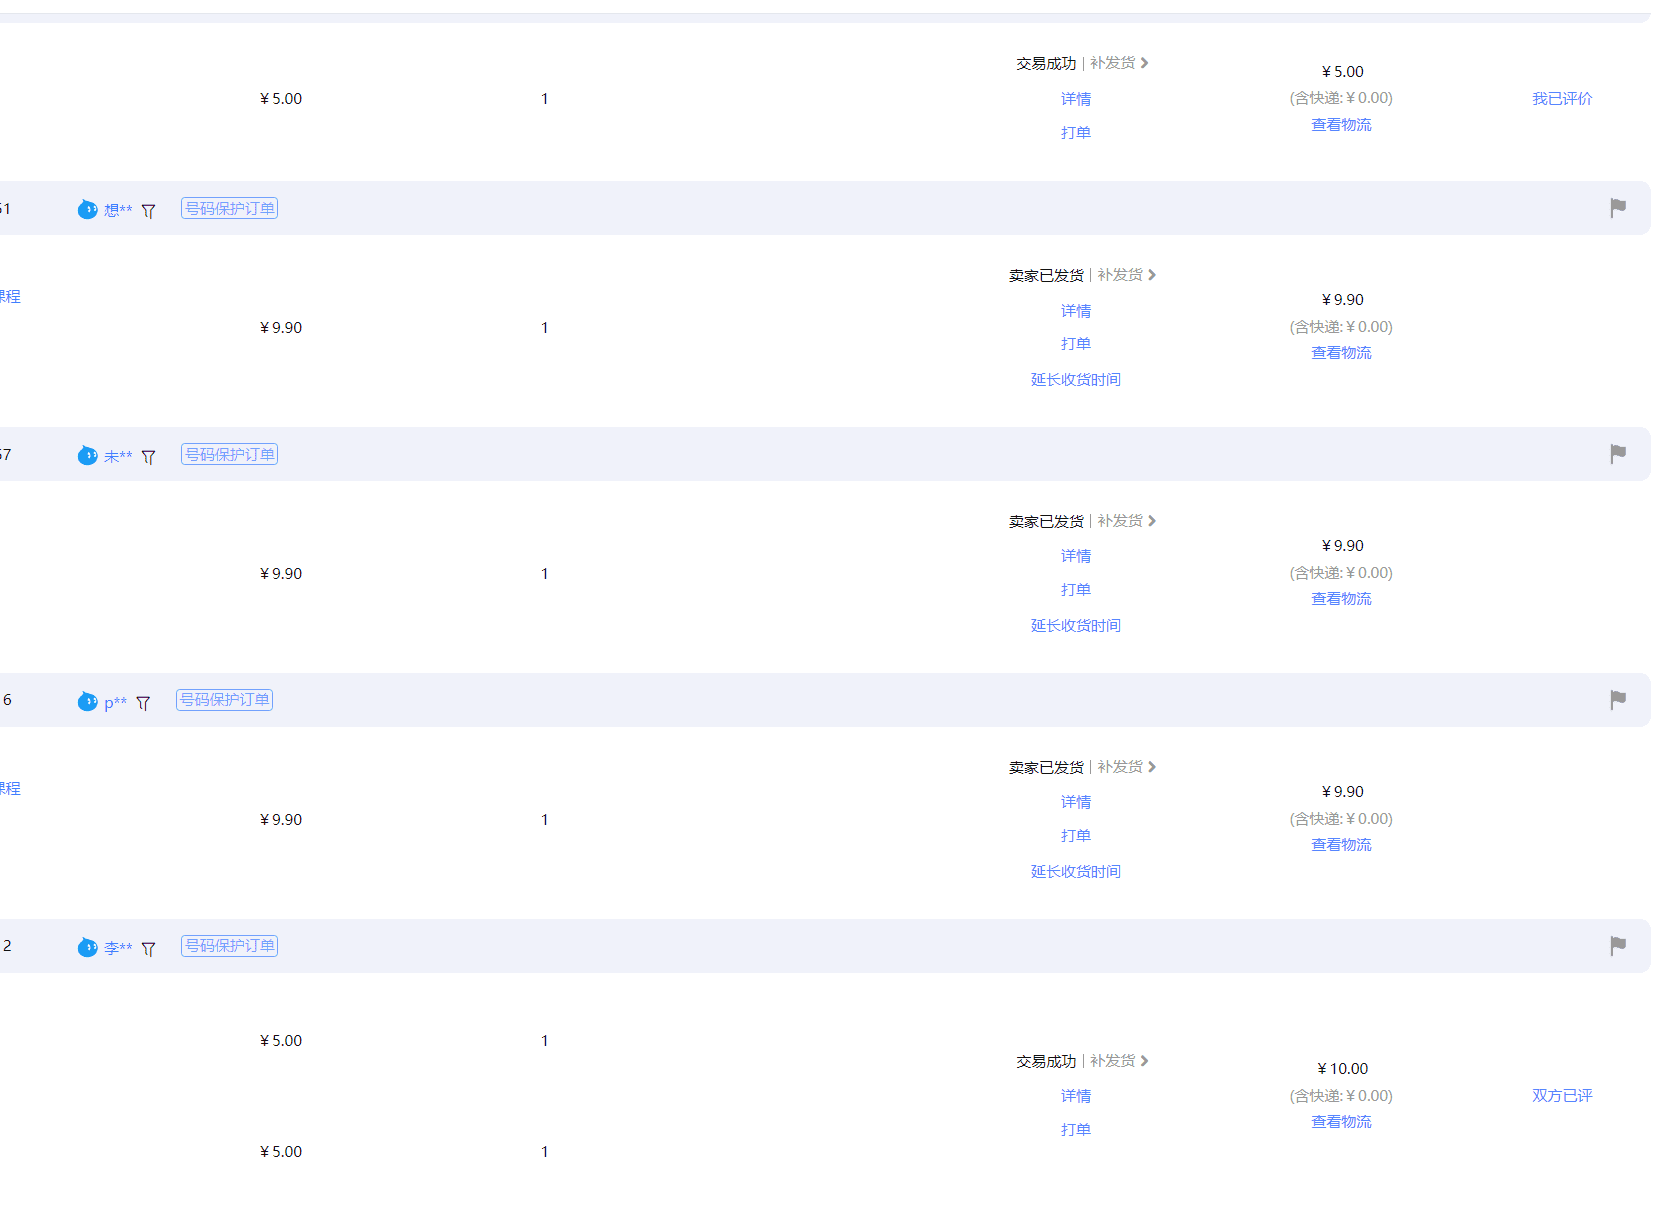Toggle the flag marker on 想** order row
Screen dimensions: 1660x1206
click(x=1618, y=208)
